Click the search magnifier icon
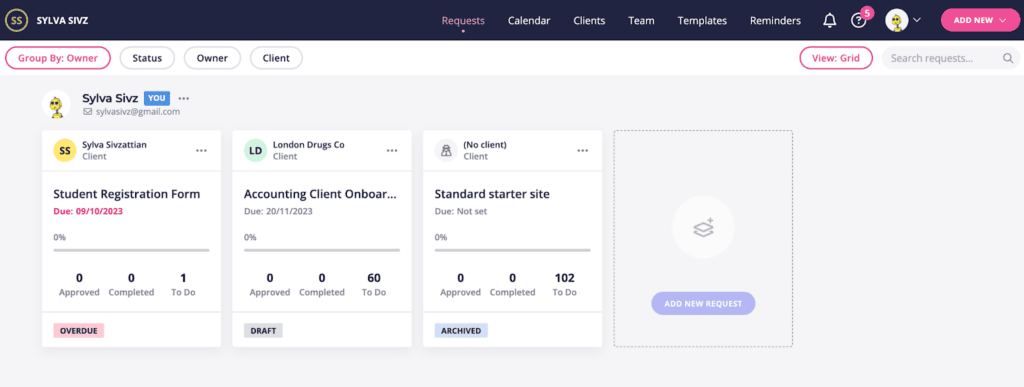1024x387 pixels. coord(1008,58)
